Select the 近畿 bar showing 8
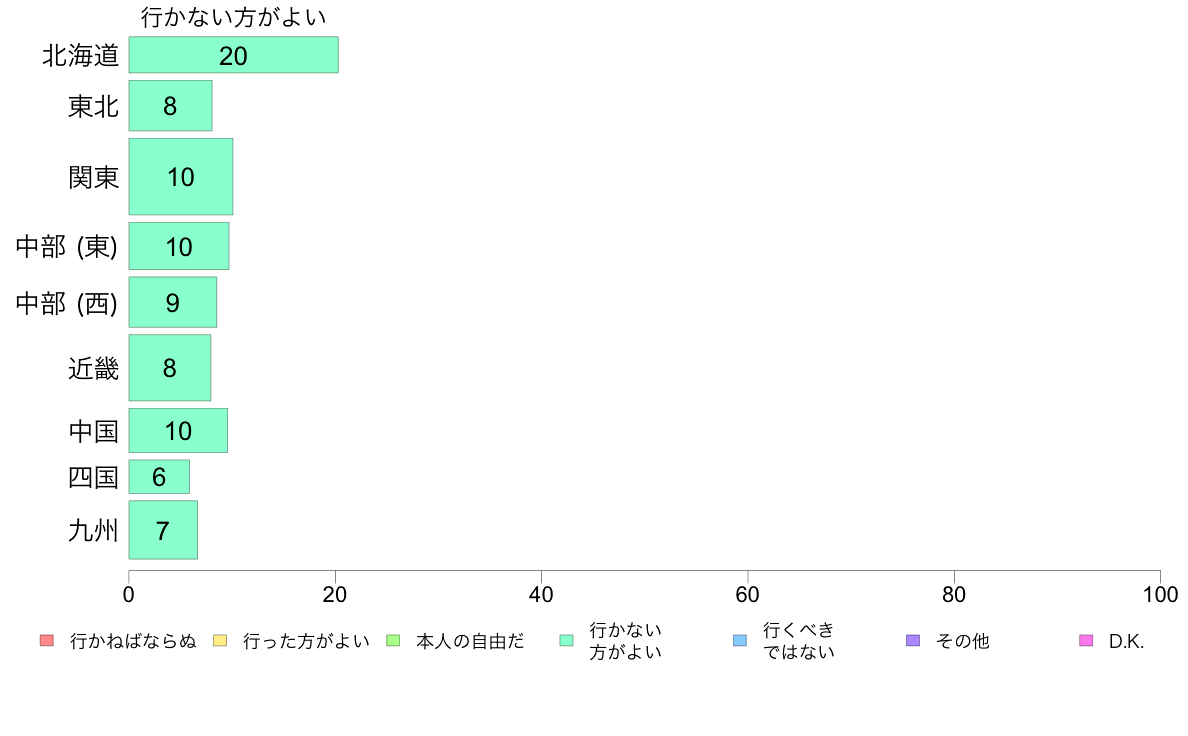The height and width of the screenshot is (736, 1188). pos(170,368)
